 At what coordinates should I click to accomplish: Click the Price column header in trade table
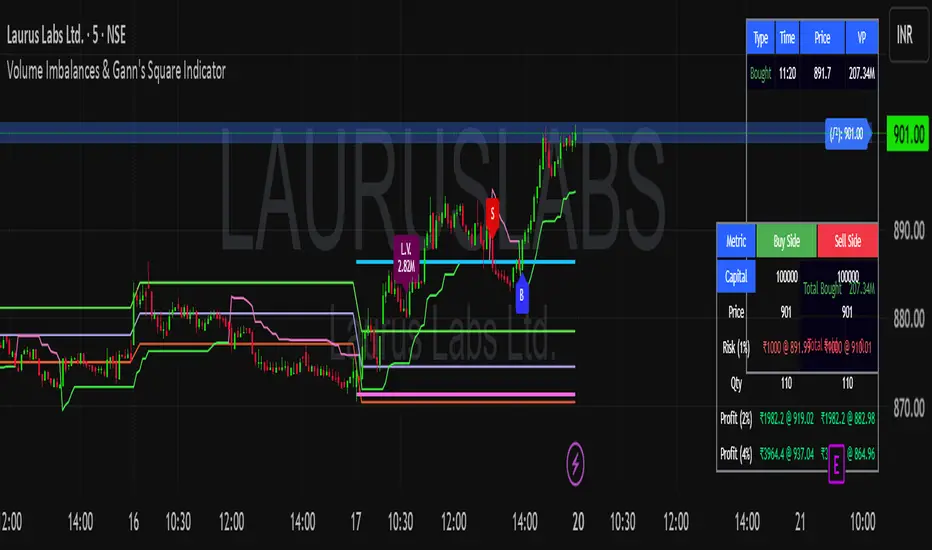tap(822, 37)
